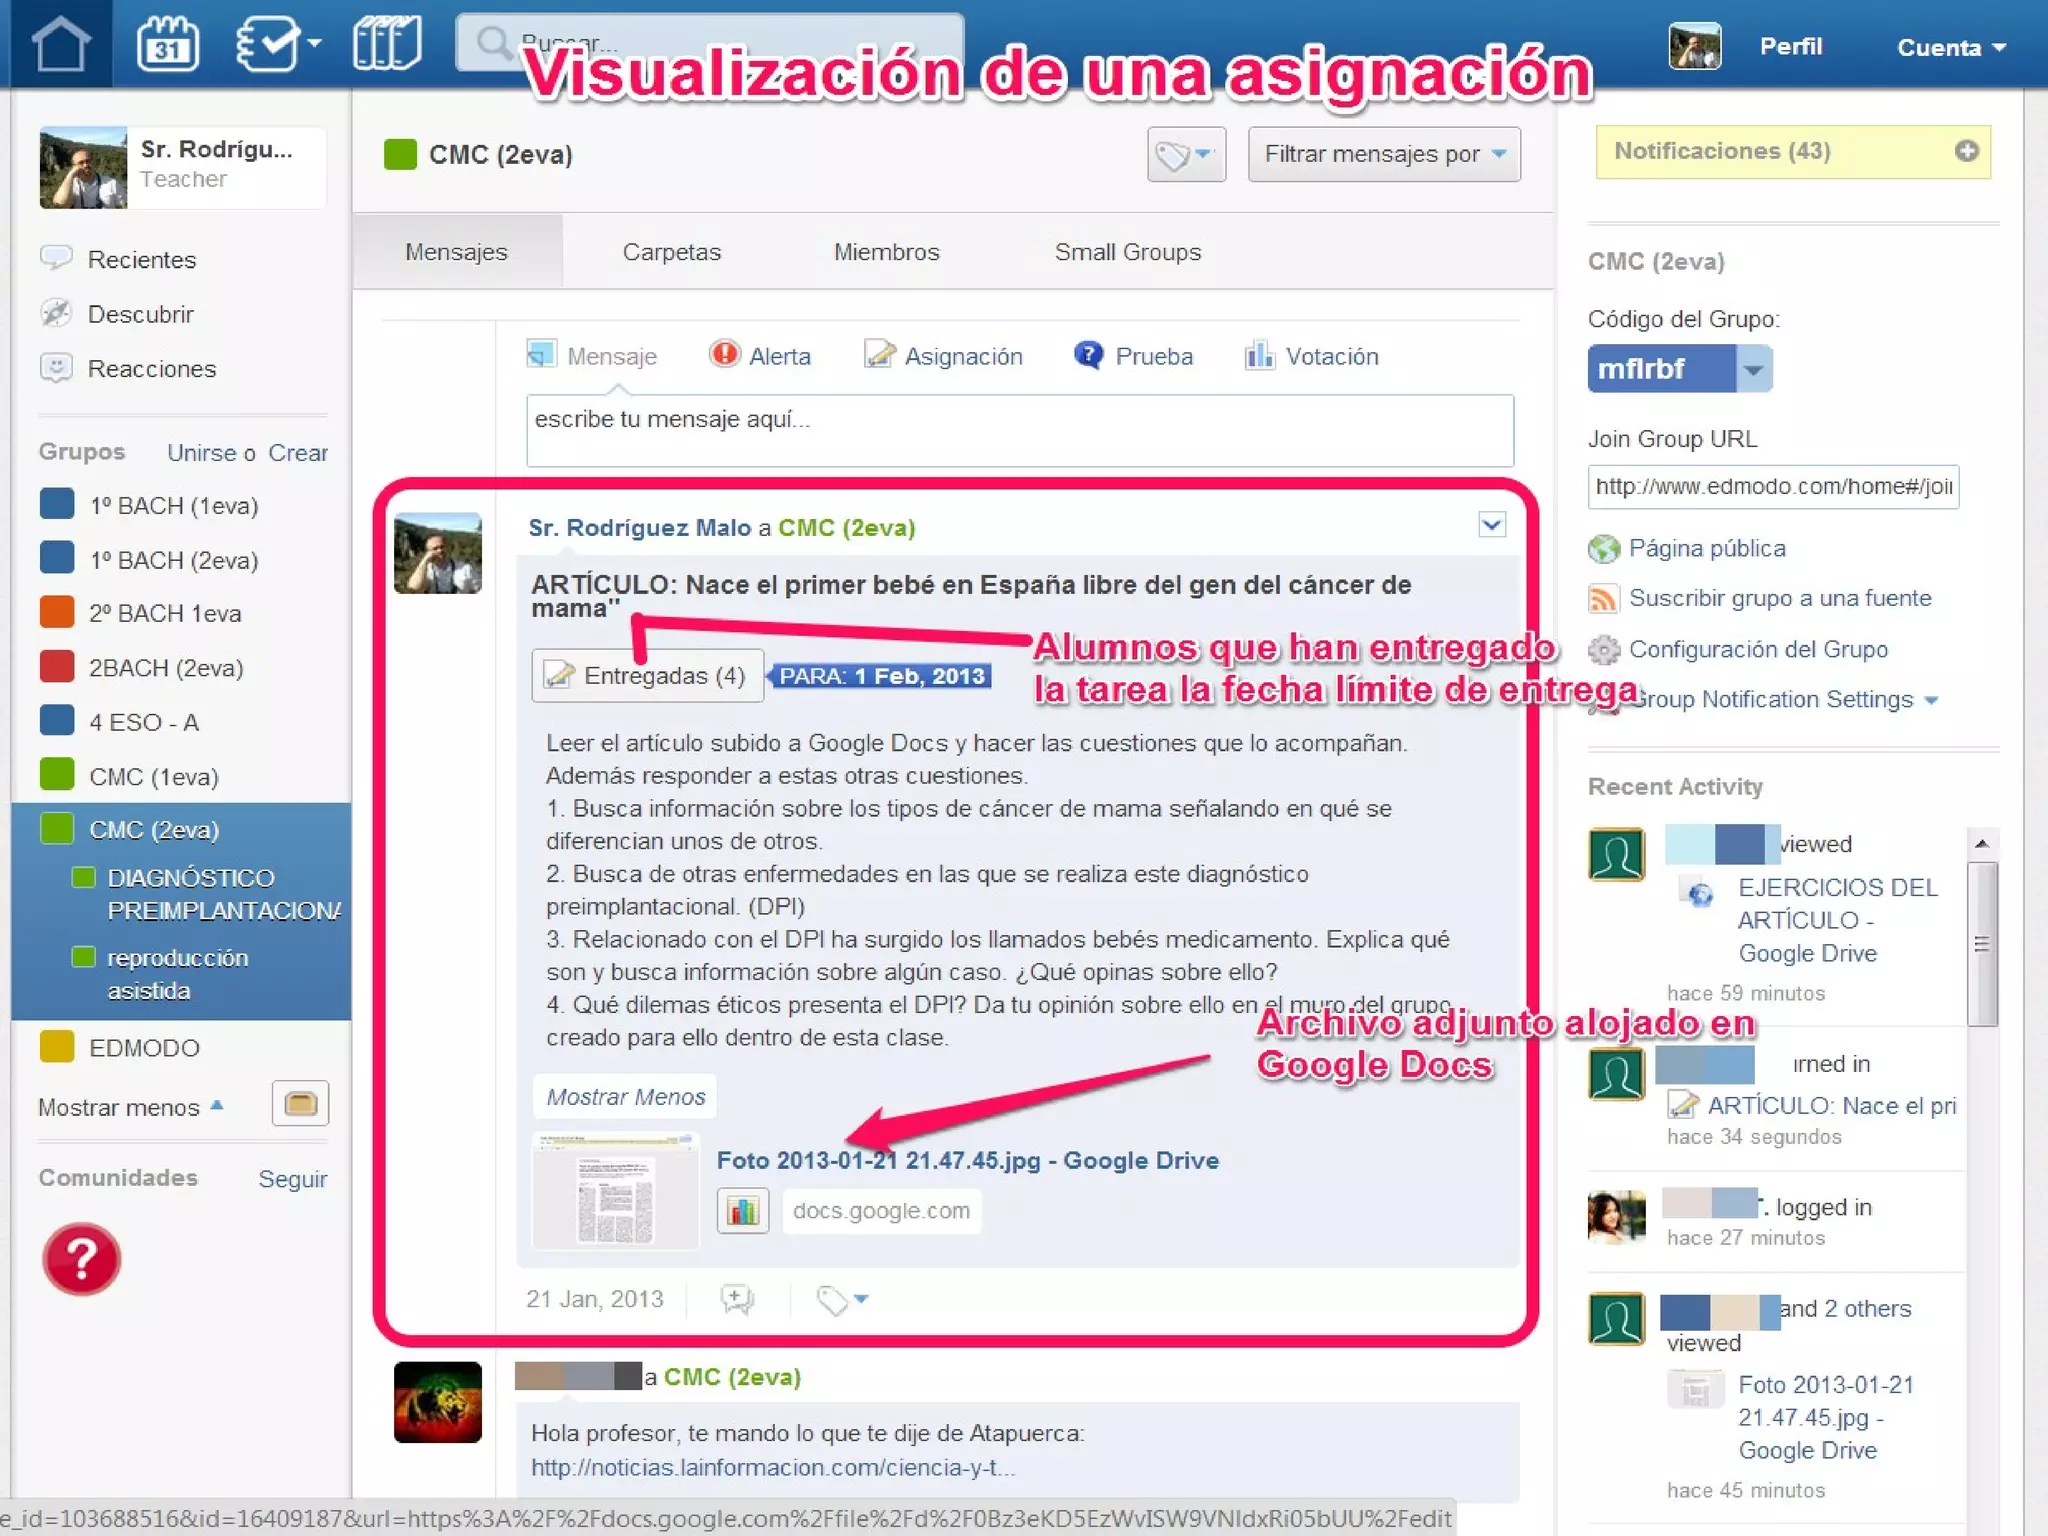Image resolution: width=2048 pixels, height=1536 pixels.
Task: Open the group code mflrbf dropdown arrow
Action: [1753, 369]
